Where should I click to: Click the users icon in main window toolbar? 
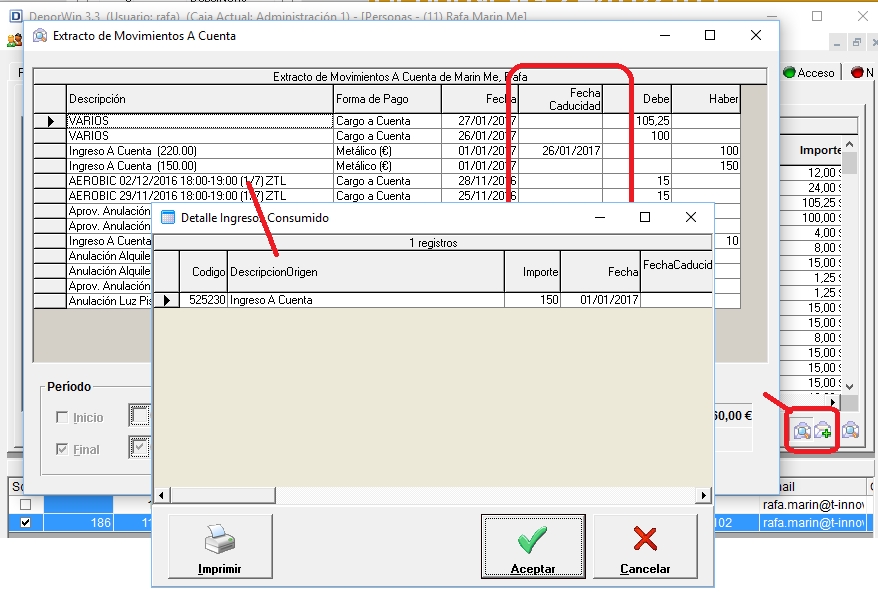click(15, 40)
